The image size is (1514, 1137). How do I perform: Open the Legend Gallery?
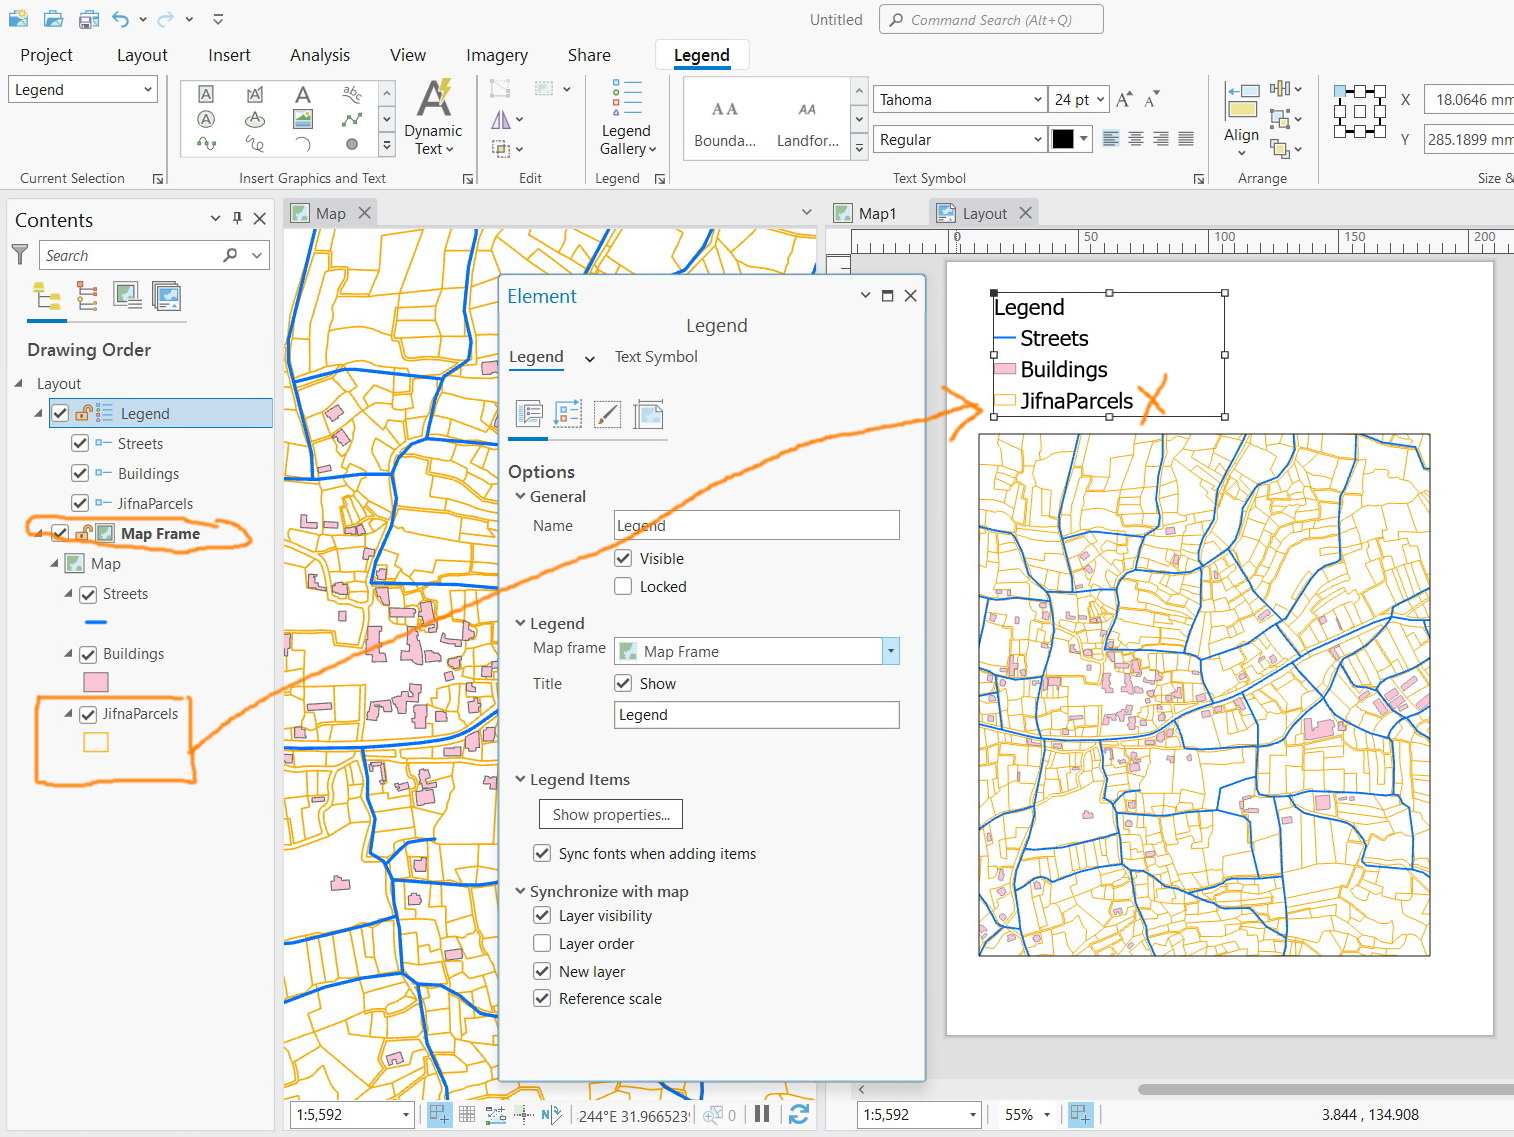[x=626, y=119]
